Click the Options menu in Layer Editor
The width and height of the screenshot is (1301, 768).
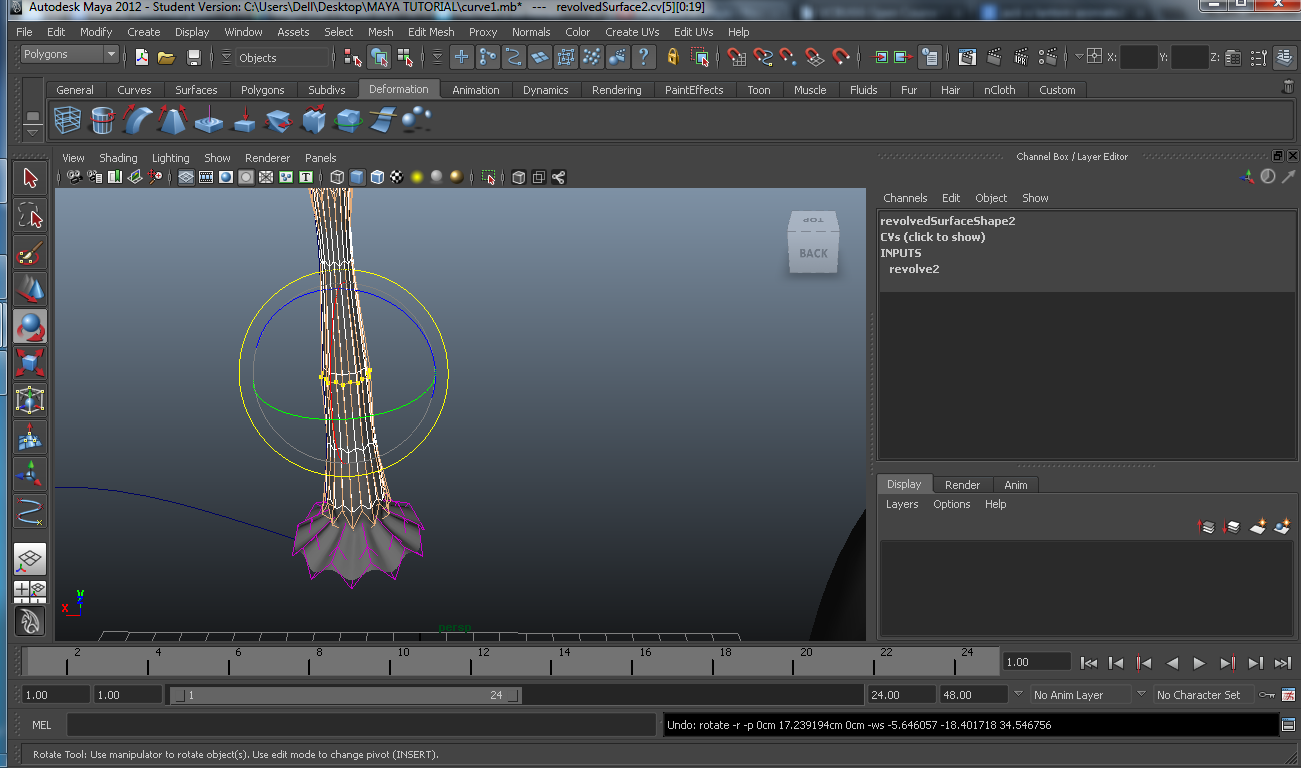pyautogui.click(x=952, y=504)
